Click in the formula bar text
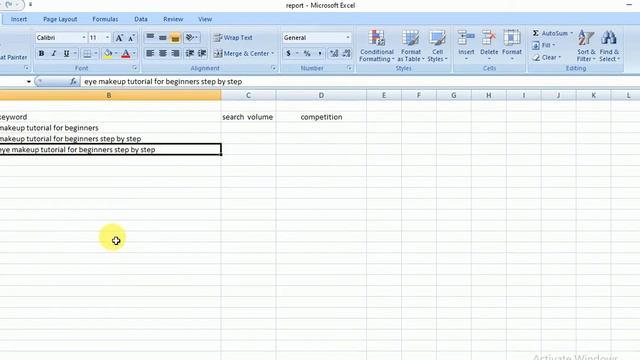 (163, 82)
